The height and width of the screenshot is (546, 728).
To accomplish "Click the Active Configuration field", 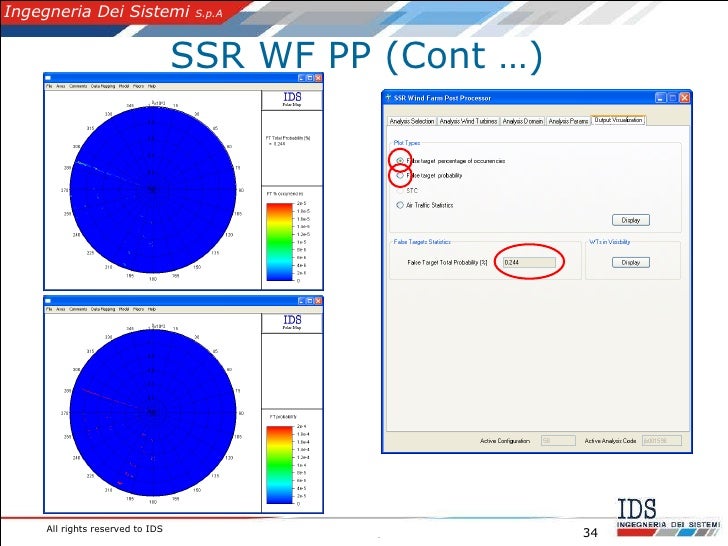I will [558, 440].
